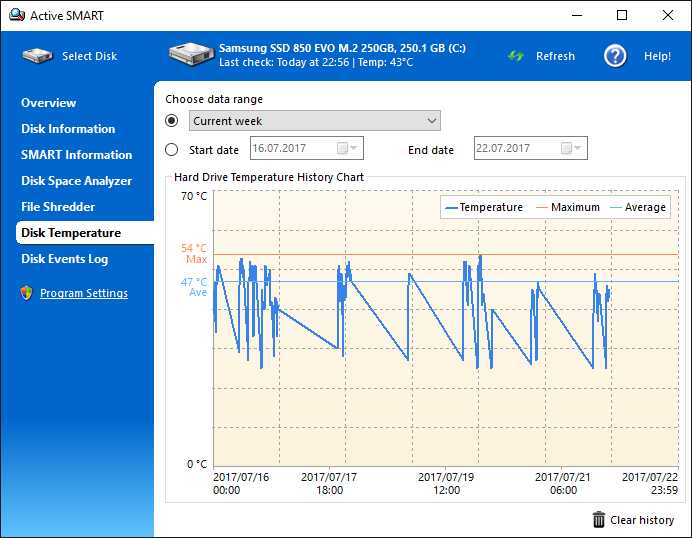Click the Program Settings shield icon

point(26,293)
